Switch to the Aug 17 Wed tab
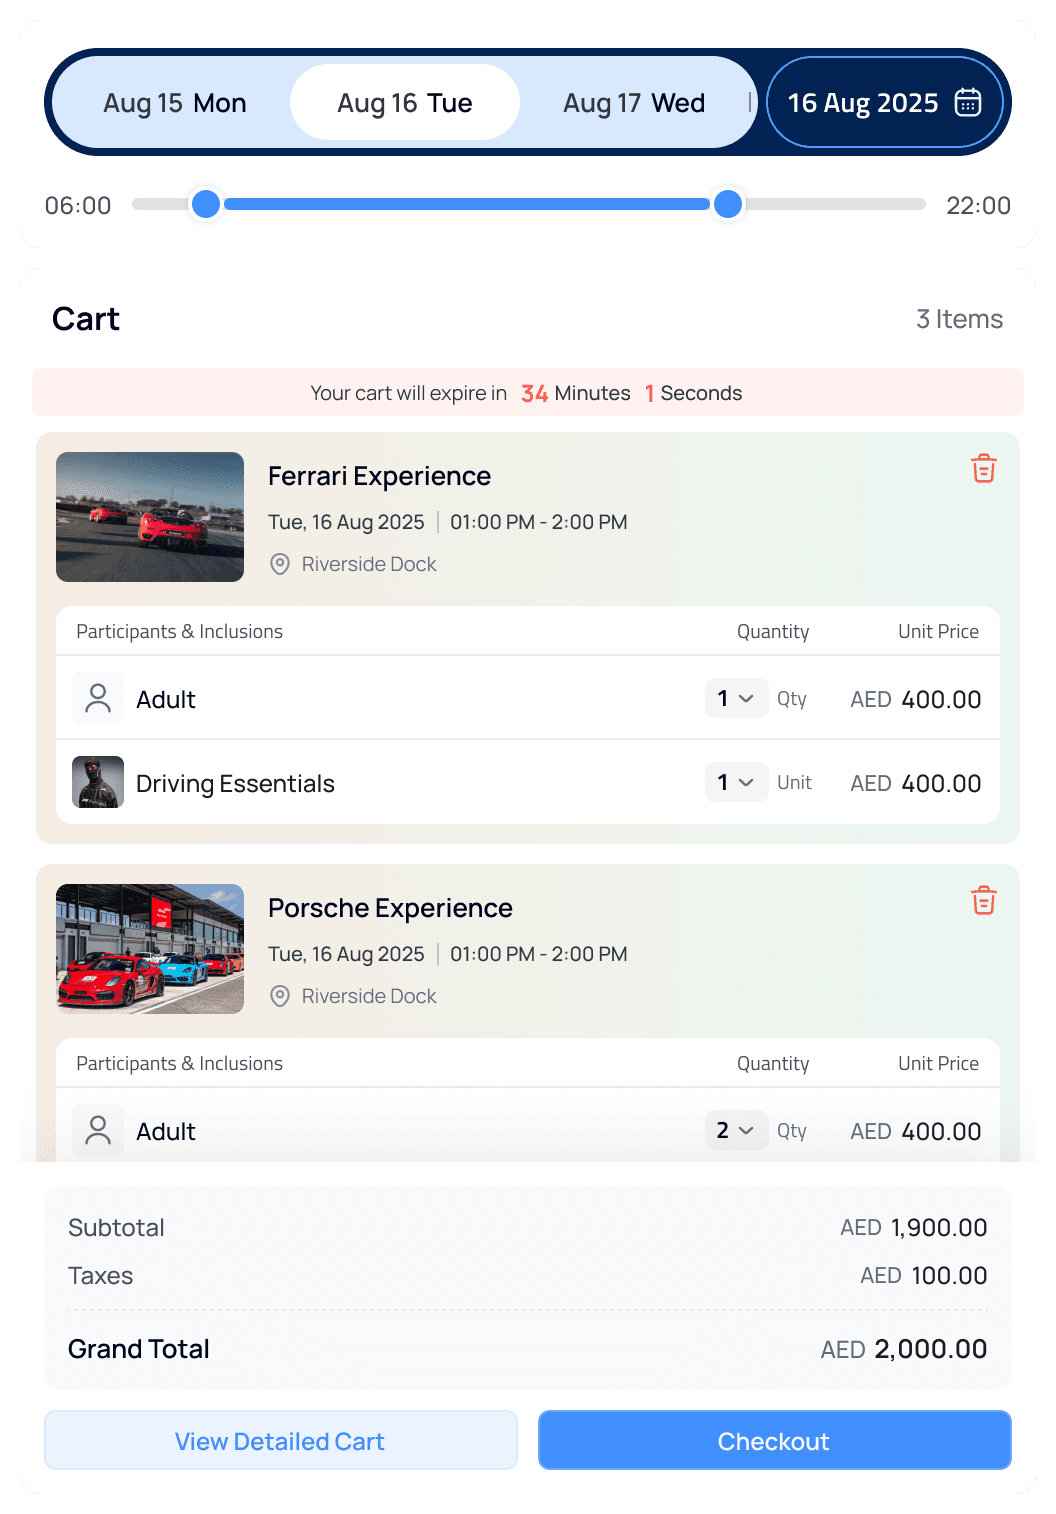Image resolution: width=1056 pixels, height=1514 pixels. point(634,102)
